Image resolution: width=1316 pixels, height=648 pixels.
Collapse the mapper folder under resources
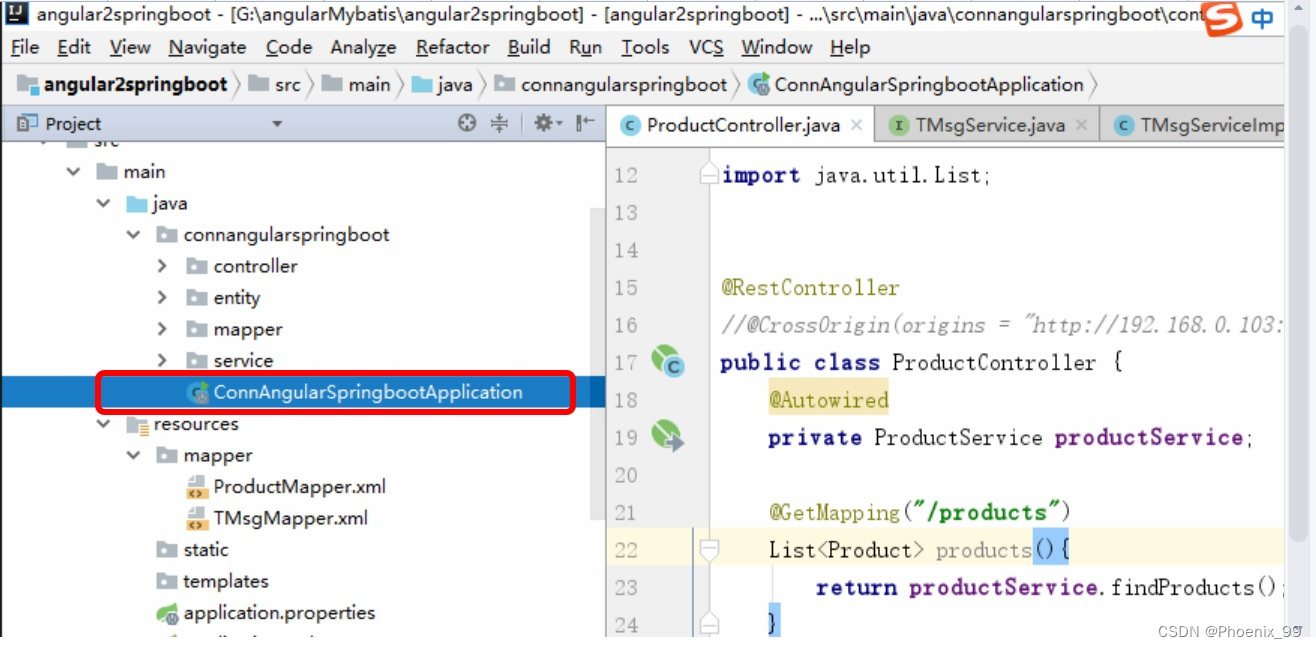point(133,456)
